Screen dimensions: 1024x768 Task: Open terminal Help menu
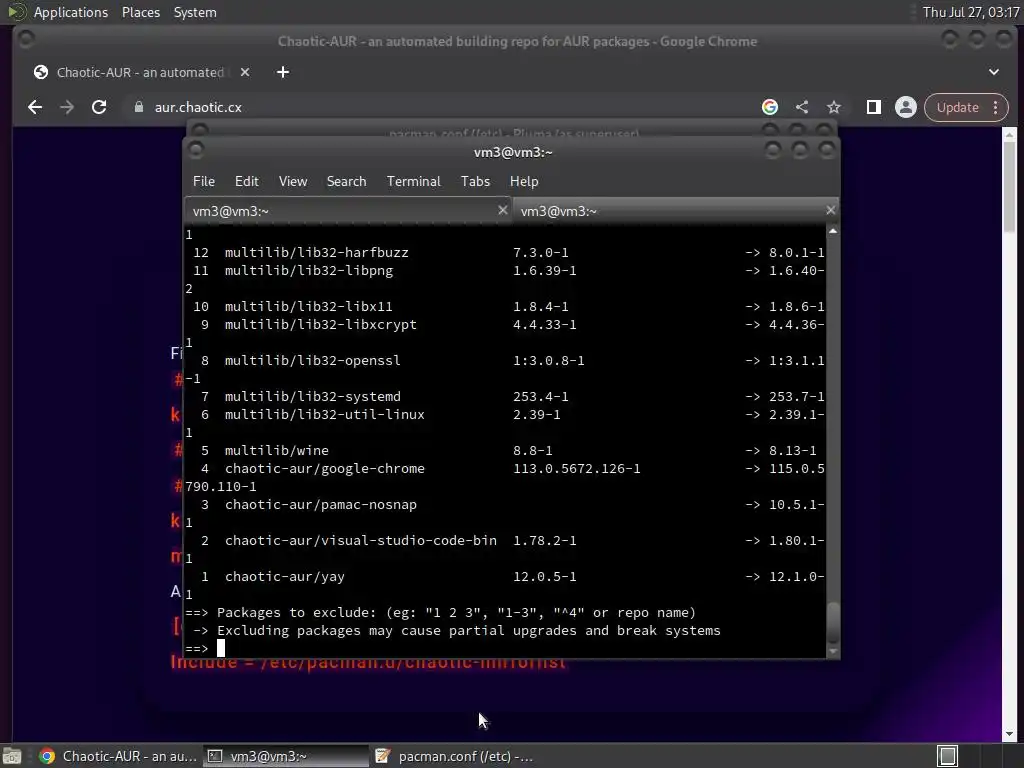[x=524, y=181]
